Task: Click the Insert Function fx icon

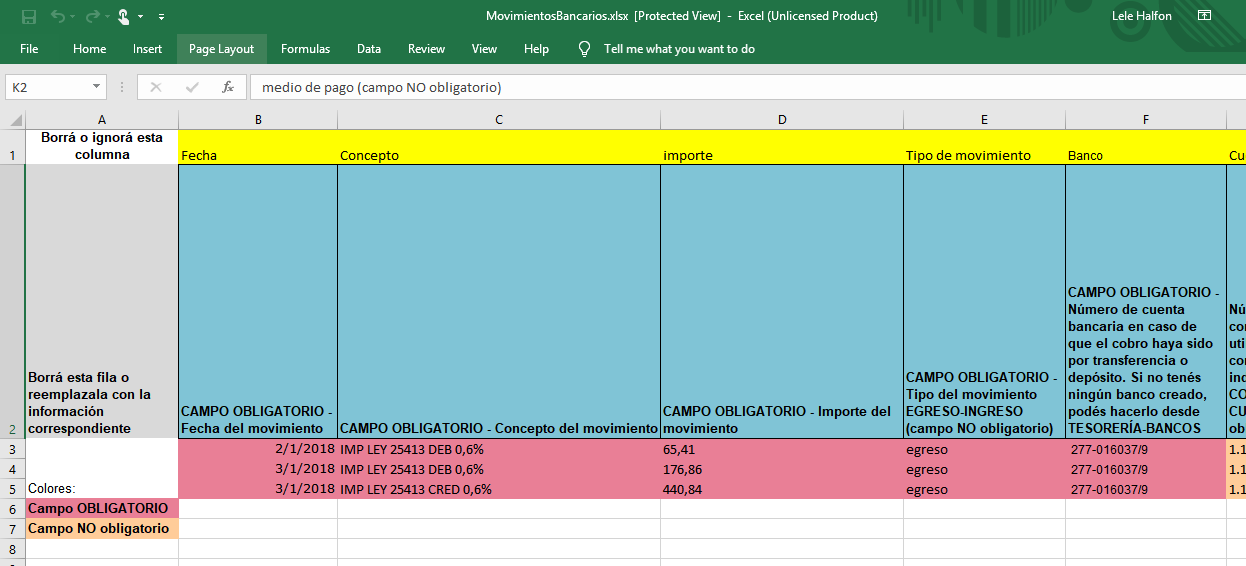Action: (228, 87)
